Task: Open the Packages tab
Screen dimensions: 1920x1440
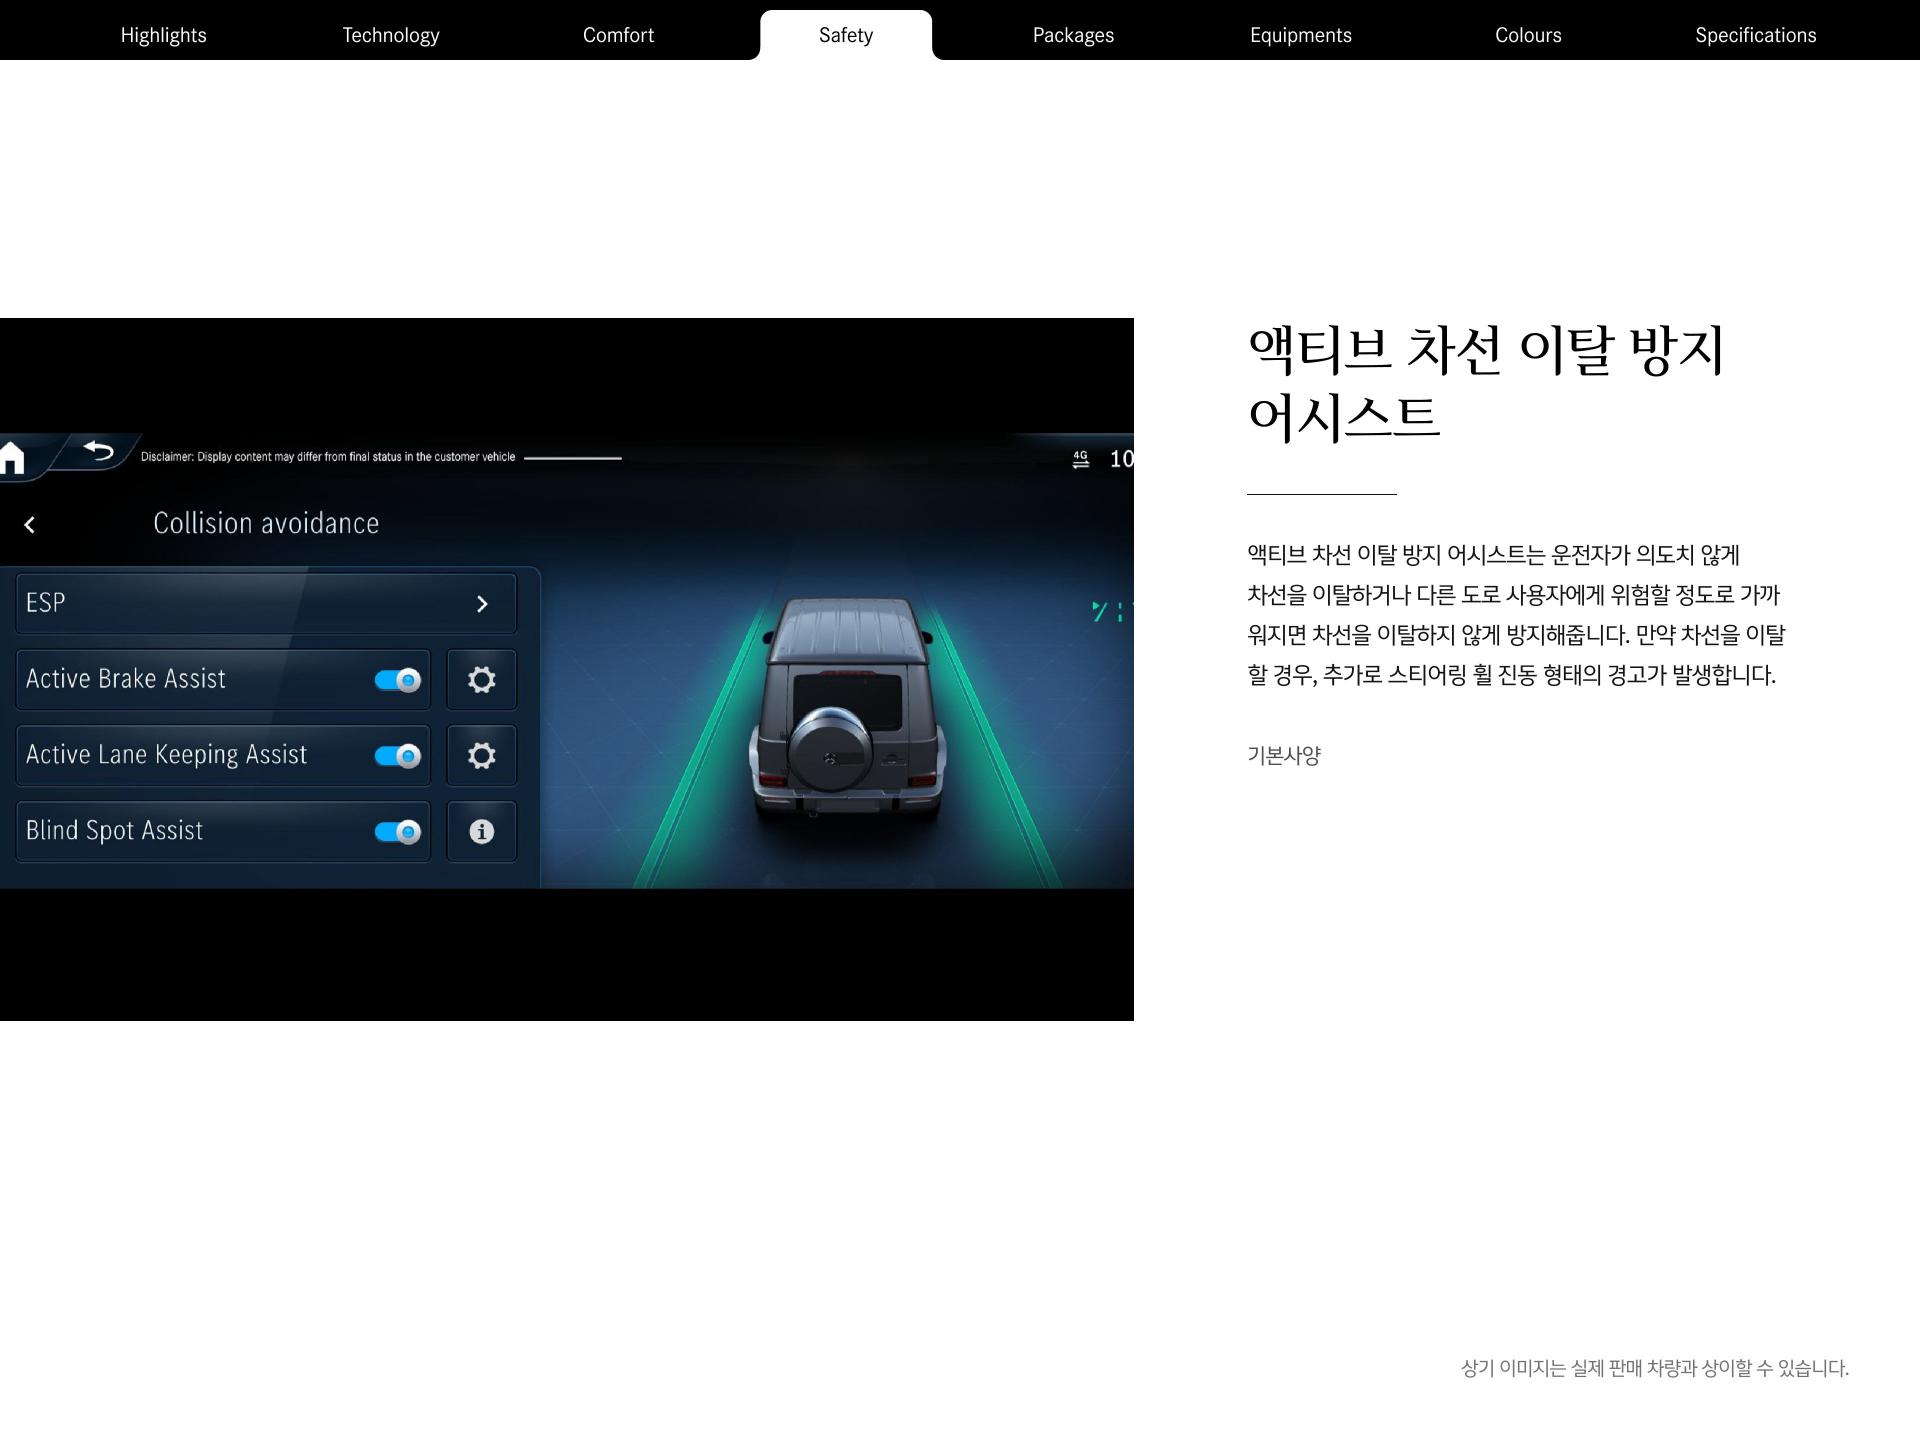Action: [x=1073, y=35]
